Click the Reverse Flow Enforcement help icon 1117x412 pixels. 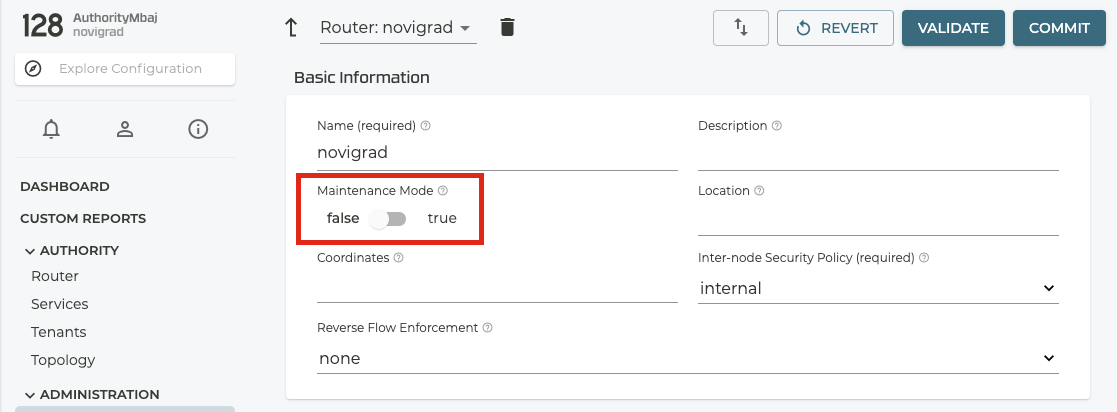(488, 328)
